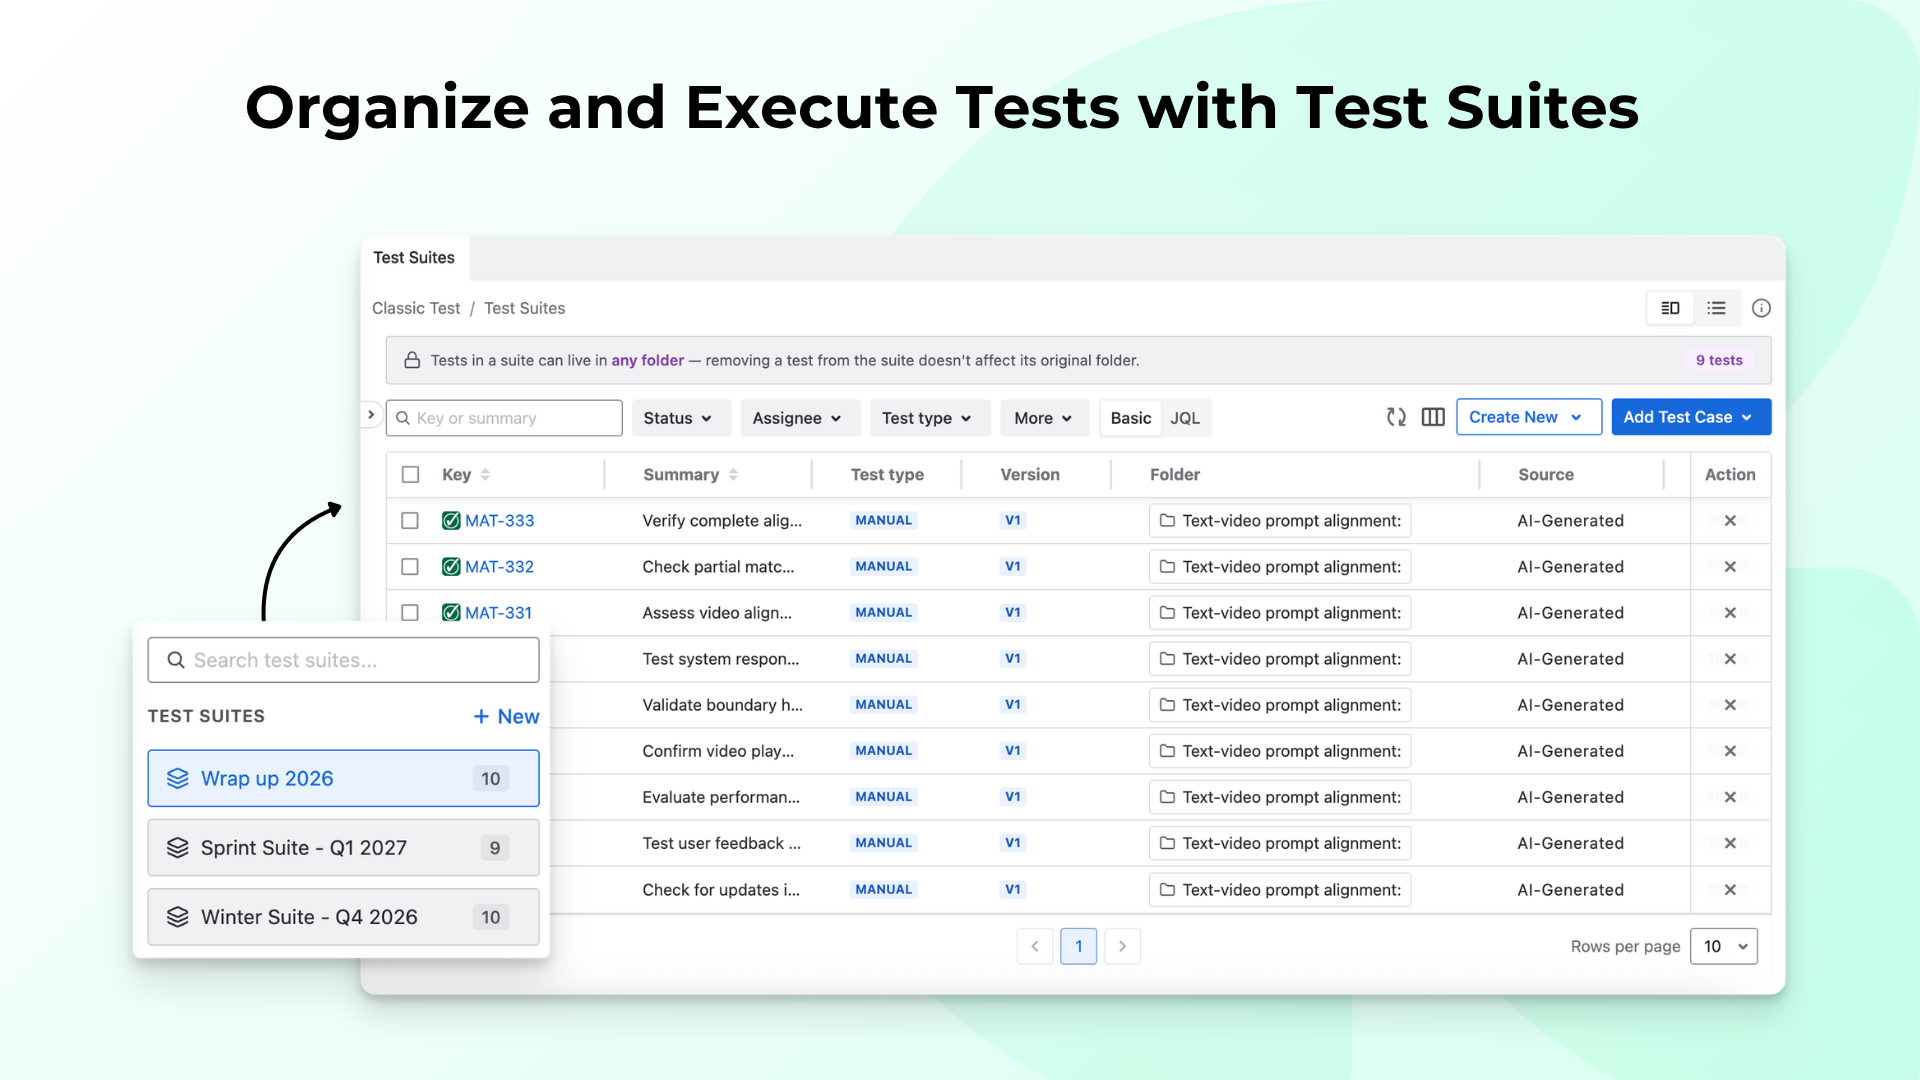Check the MAT-332 row checkbox
The image size is (1920, 1080).
coord(410,567)
